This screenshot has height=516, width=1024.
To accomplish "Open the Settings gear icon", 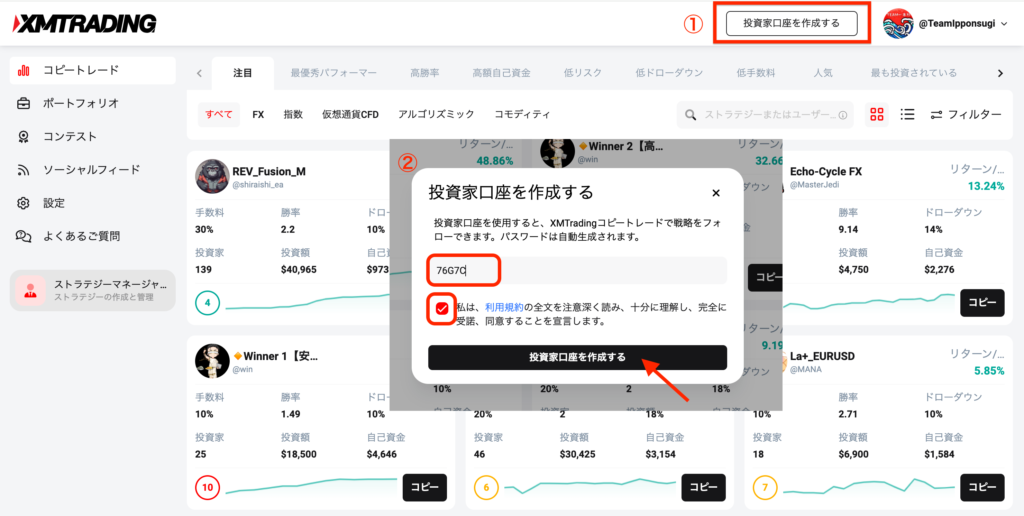I will (24, 203).
